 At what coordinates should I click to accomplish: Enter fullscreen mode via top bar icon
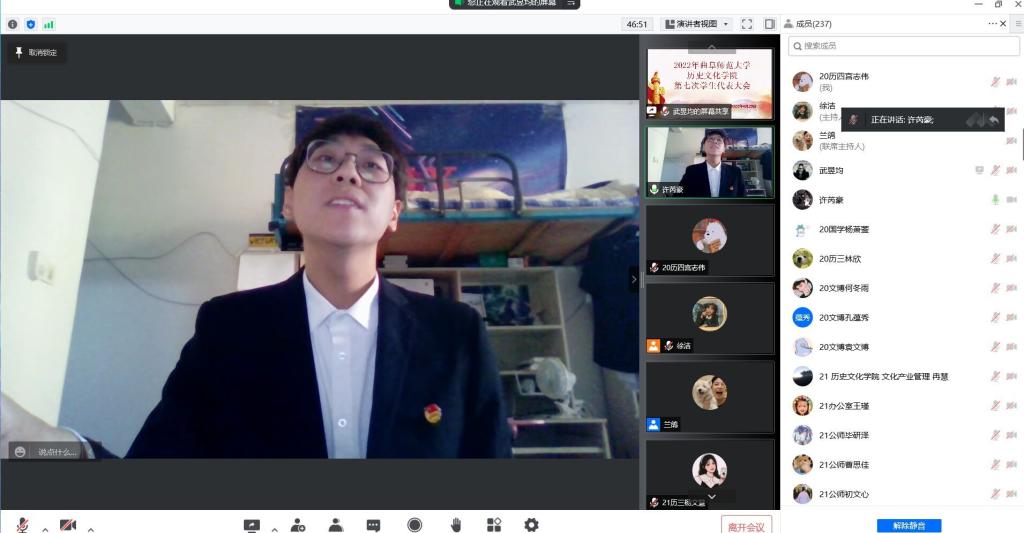[x=747, y=24]
